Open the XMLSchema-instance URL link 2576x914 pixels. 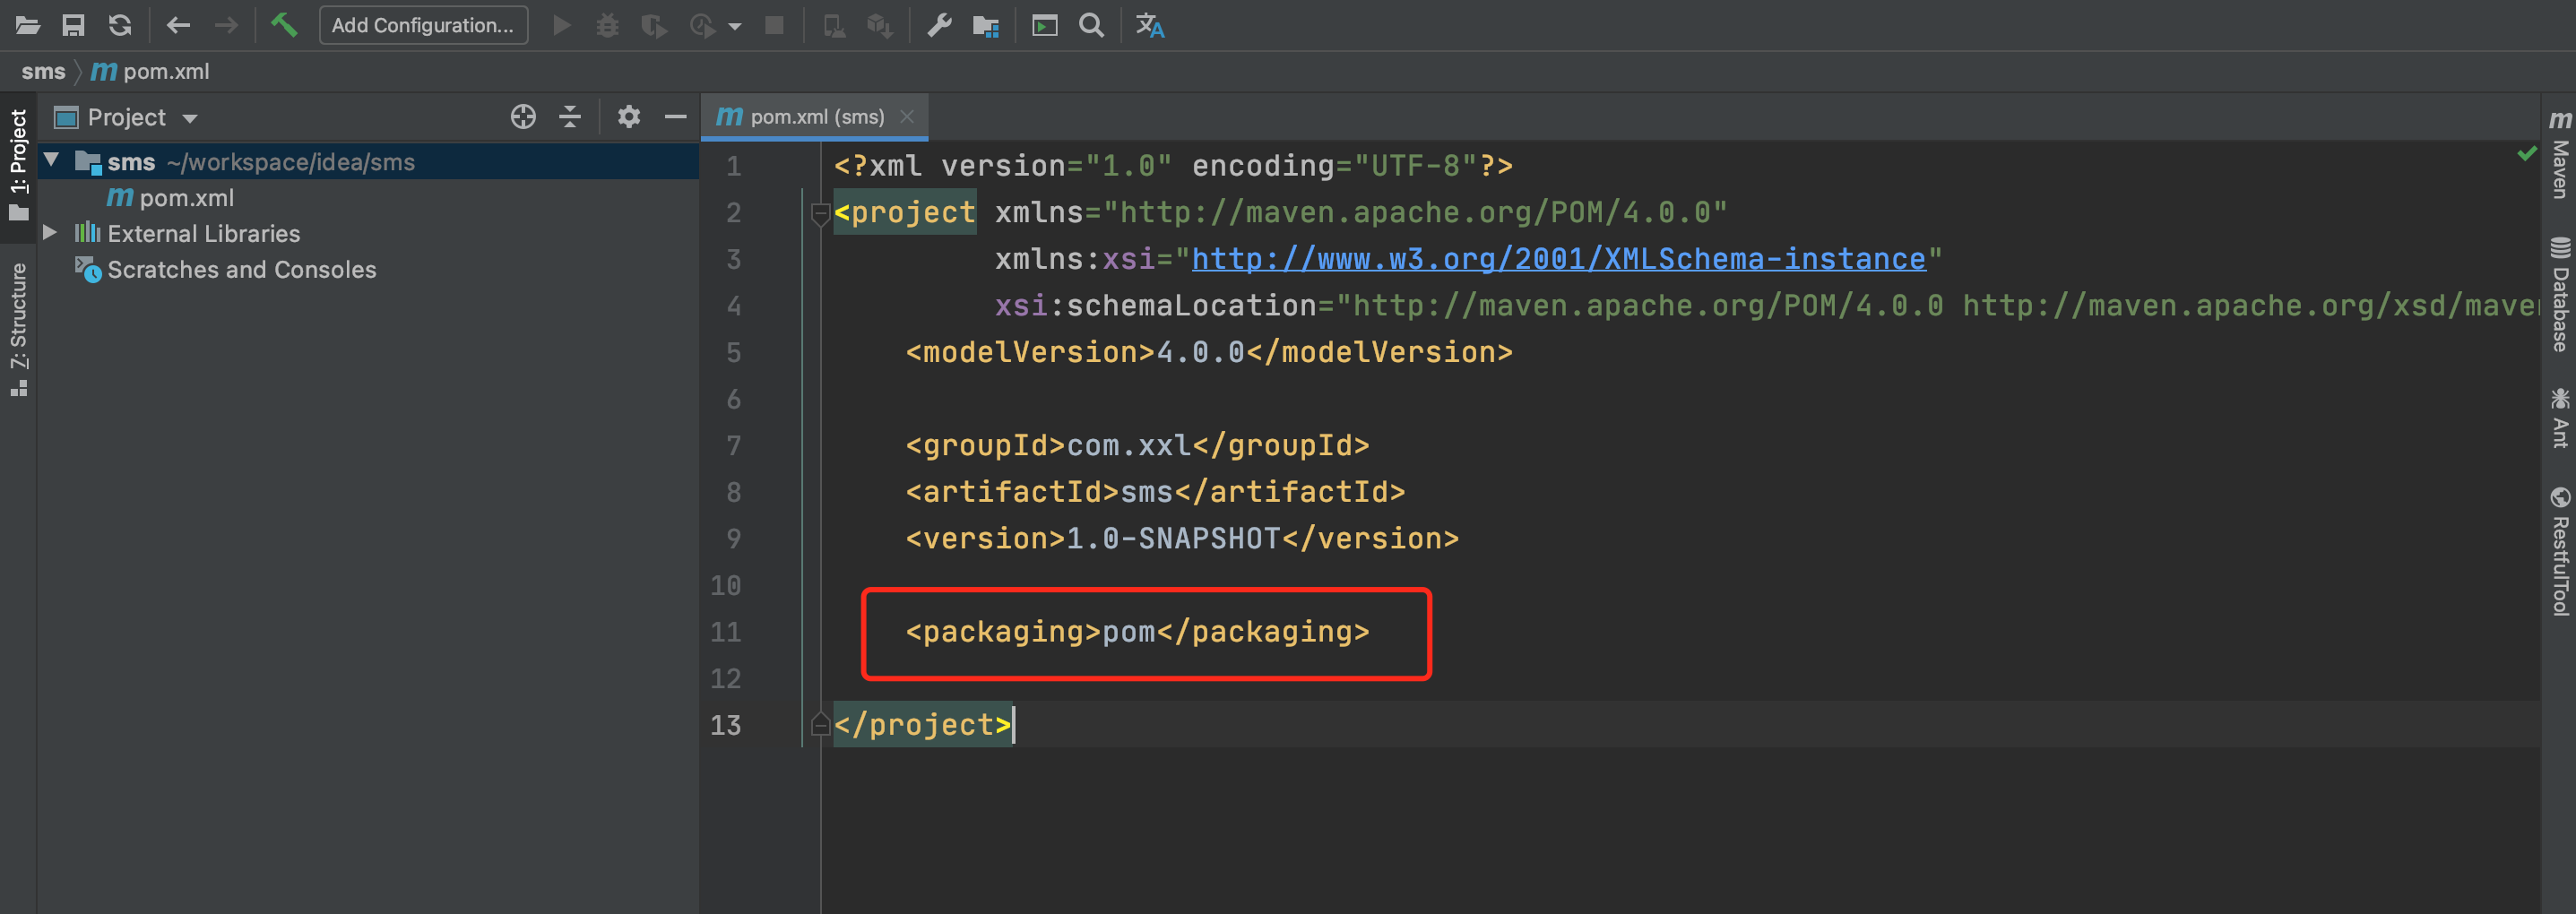[1557, 259]
